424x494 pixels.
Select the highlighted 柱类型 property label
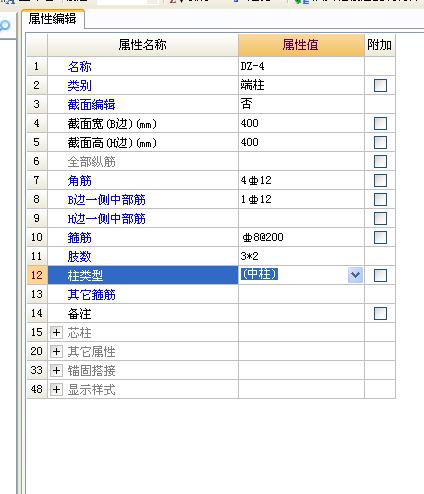pos(85,276)
